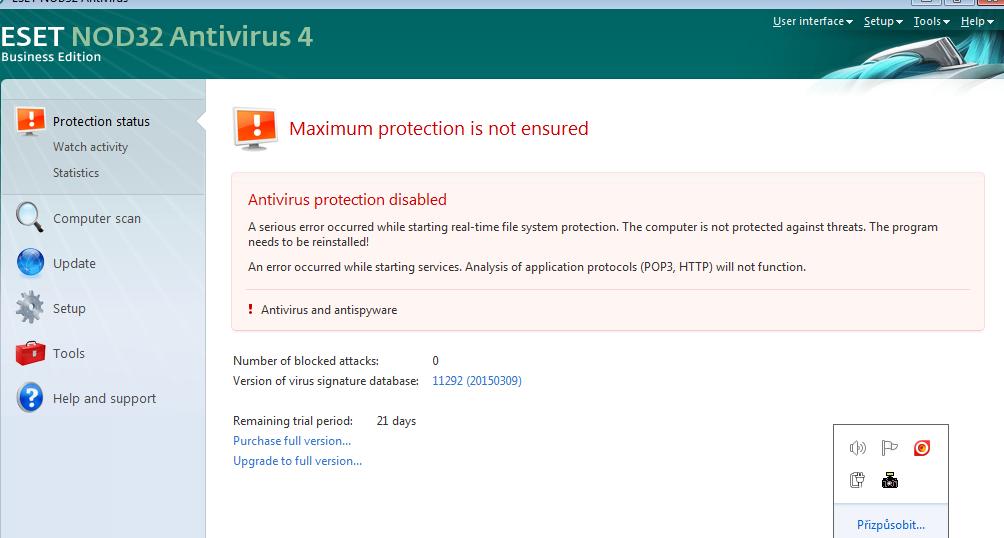Click the Setup gear icon
Screen dimensions: 1004x538
click(30, 308)
